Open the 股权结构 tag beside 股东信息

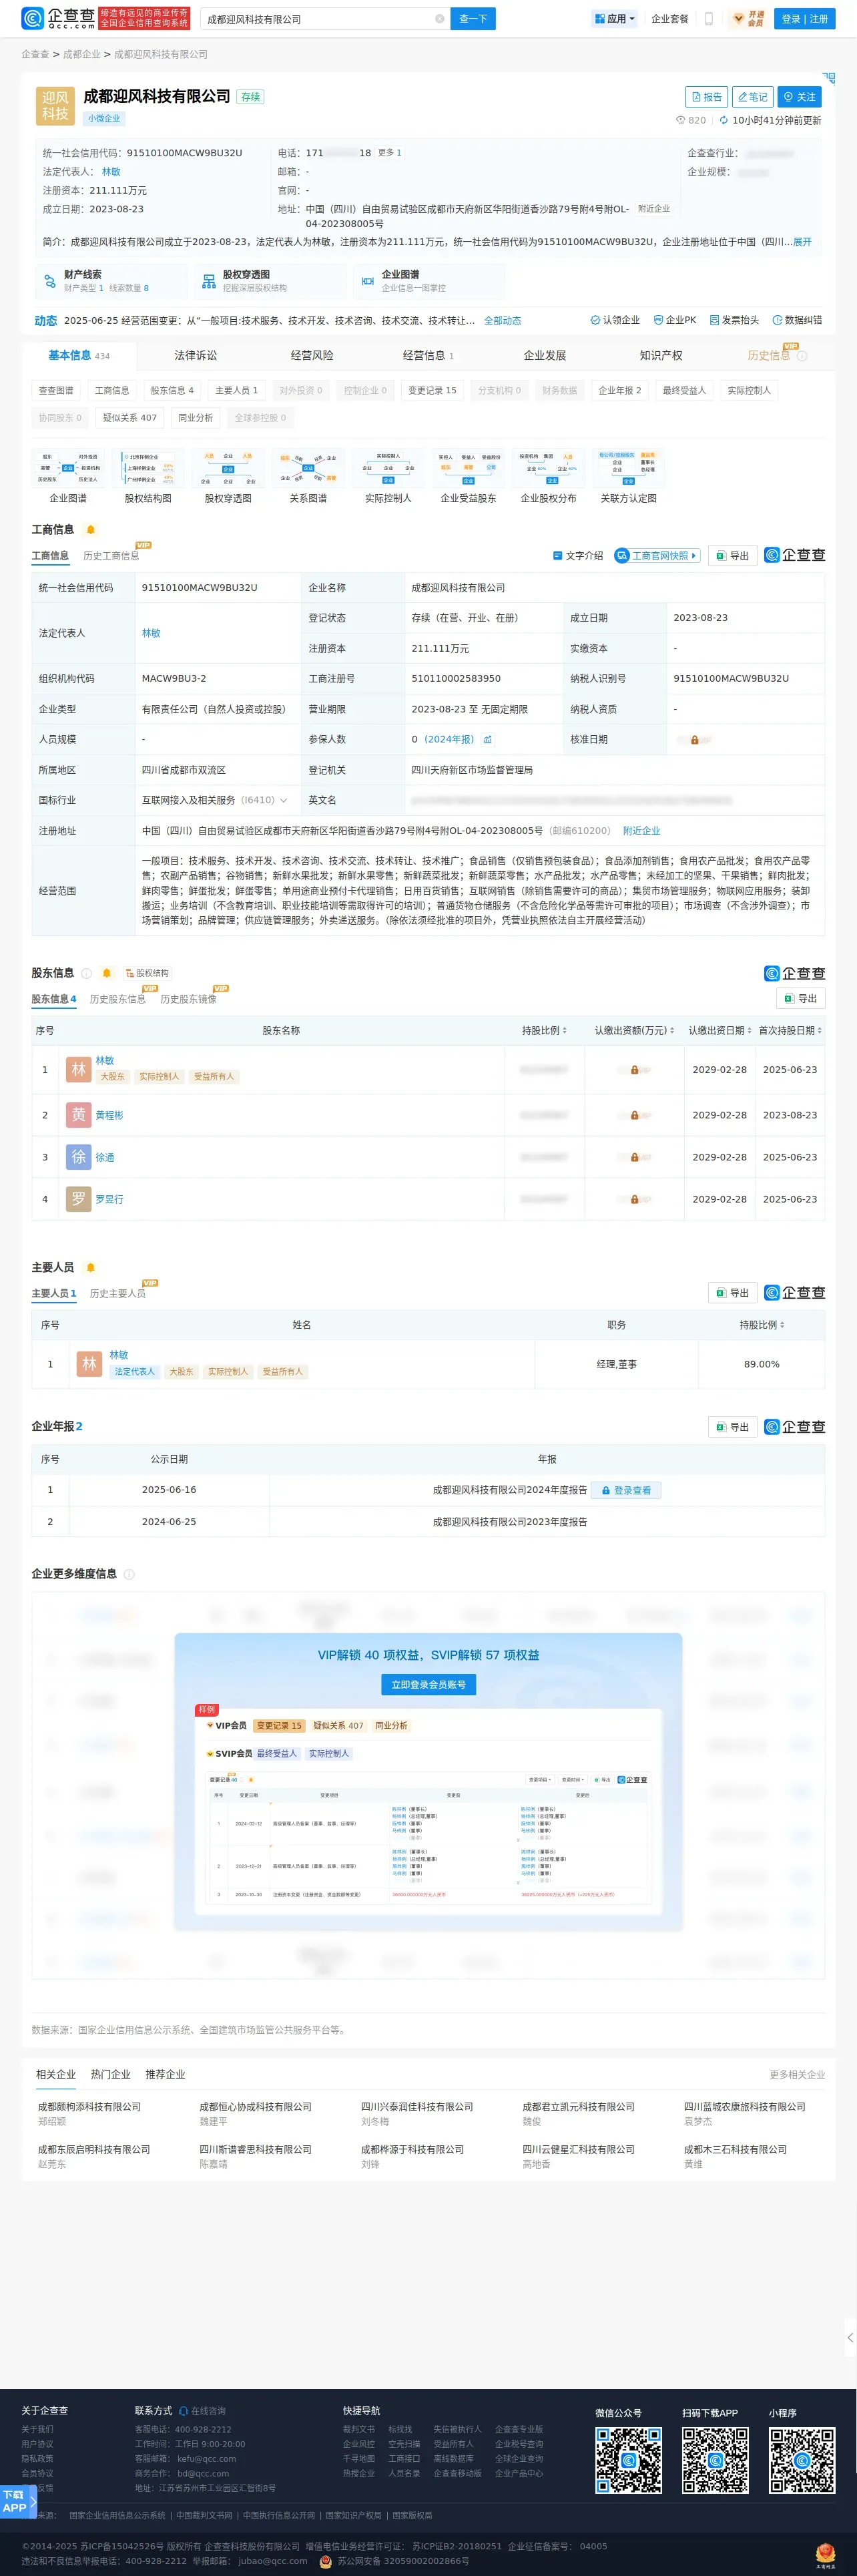click(x=147, y=973)
